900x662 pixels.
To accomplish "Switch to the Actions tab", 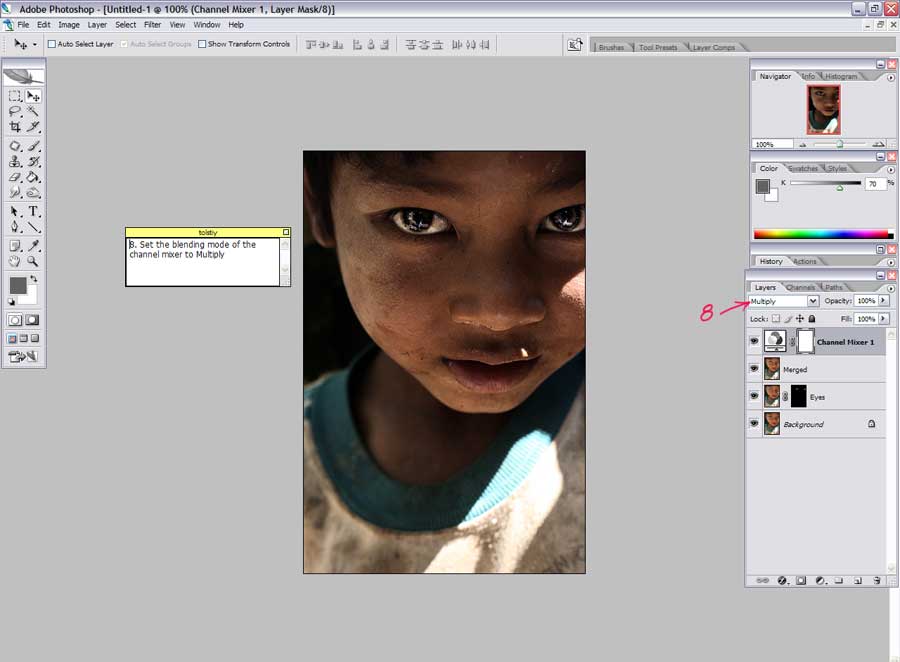I will 805,262.
